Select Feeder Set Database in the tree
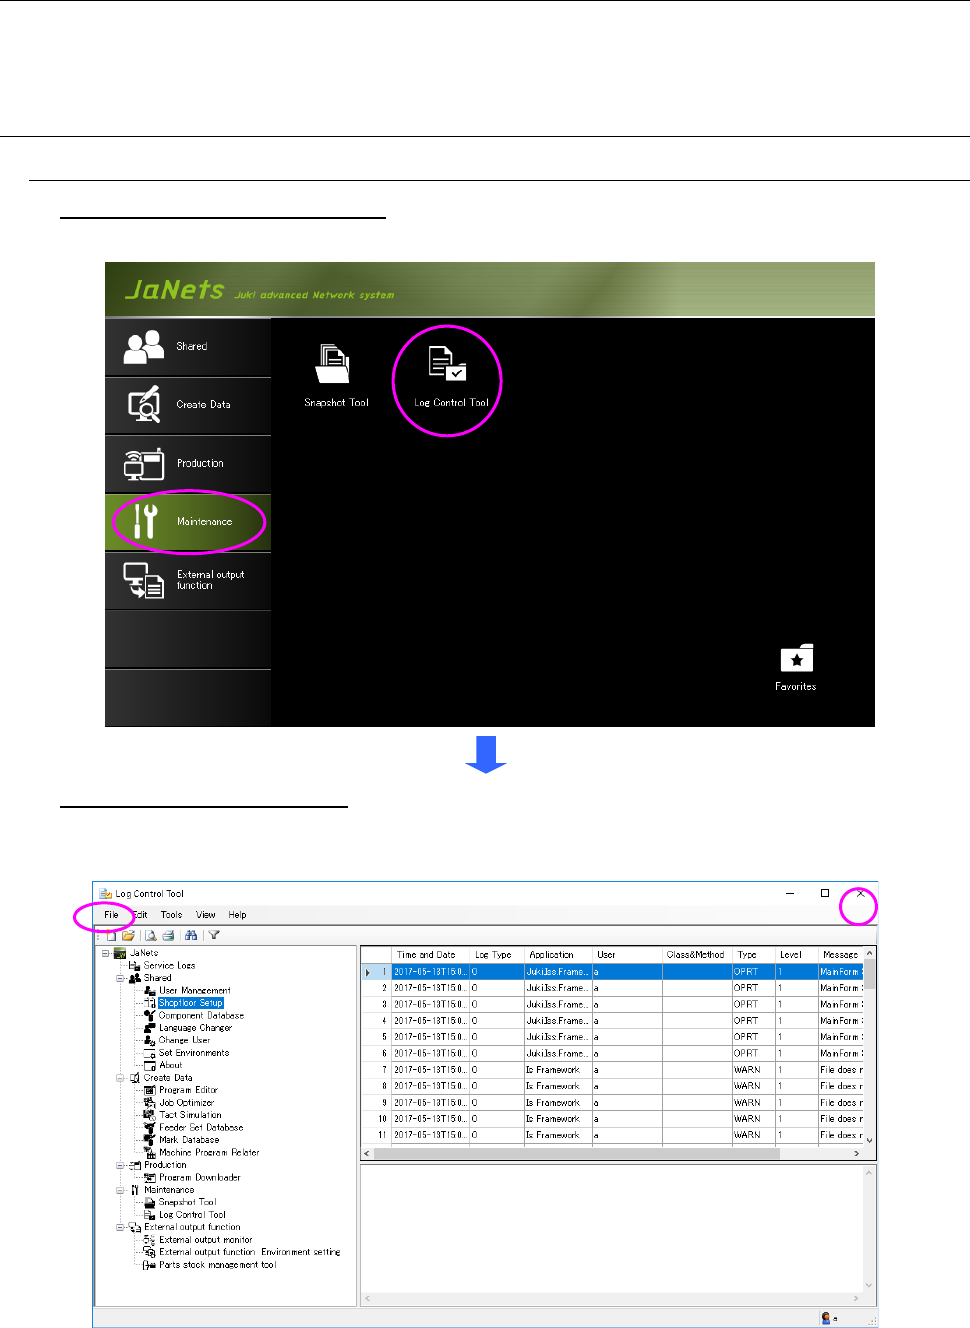Screen dimensions: 970x1328 click(201, 1128)
